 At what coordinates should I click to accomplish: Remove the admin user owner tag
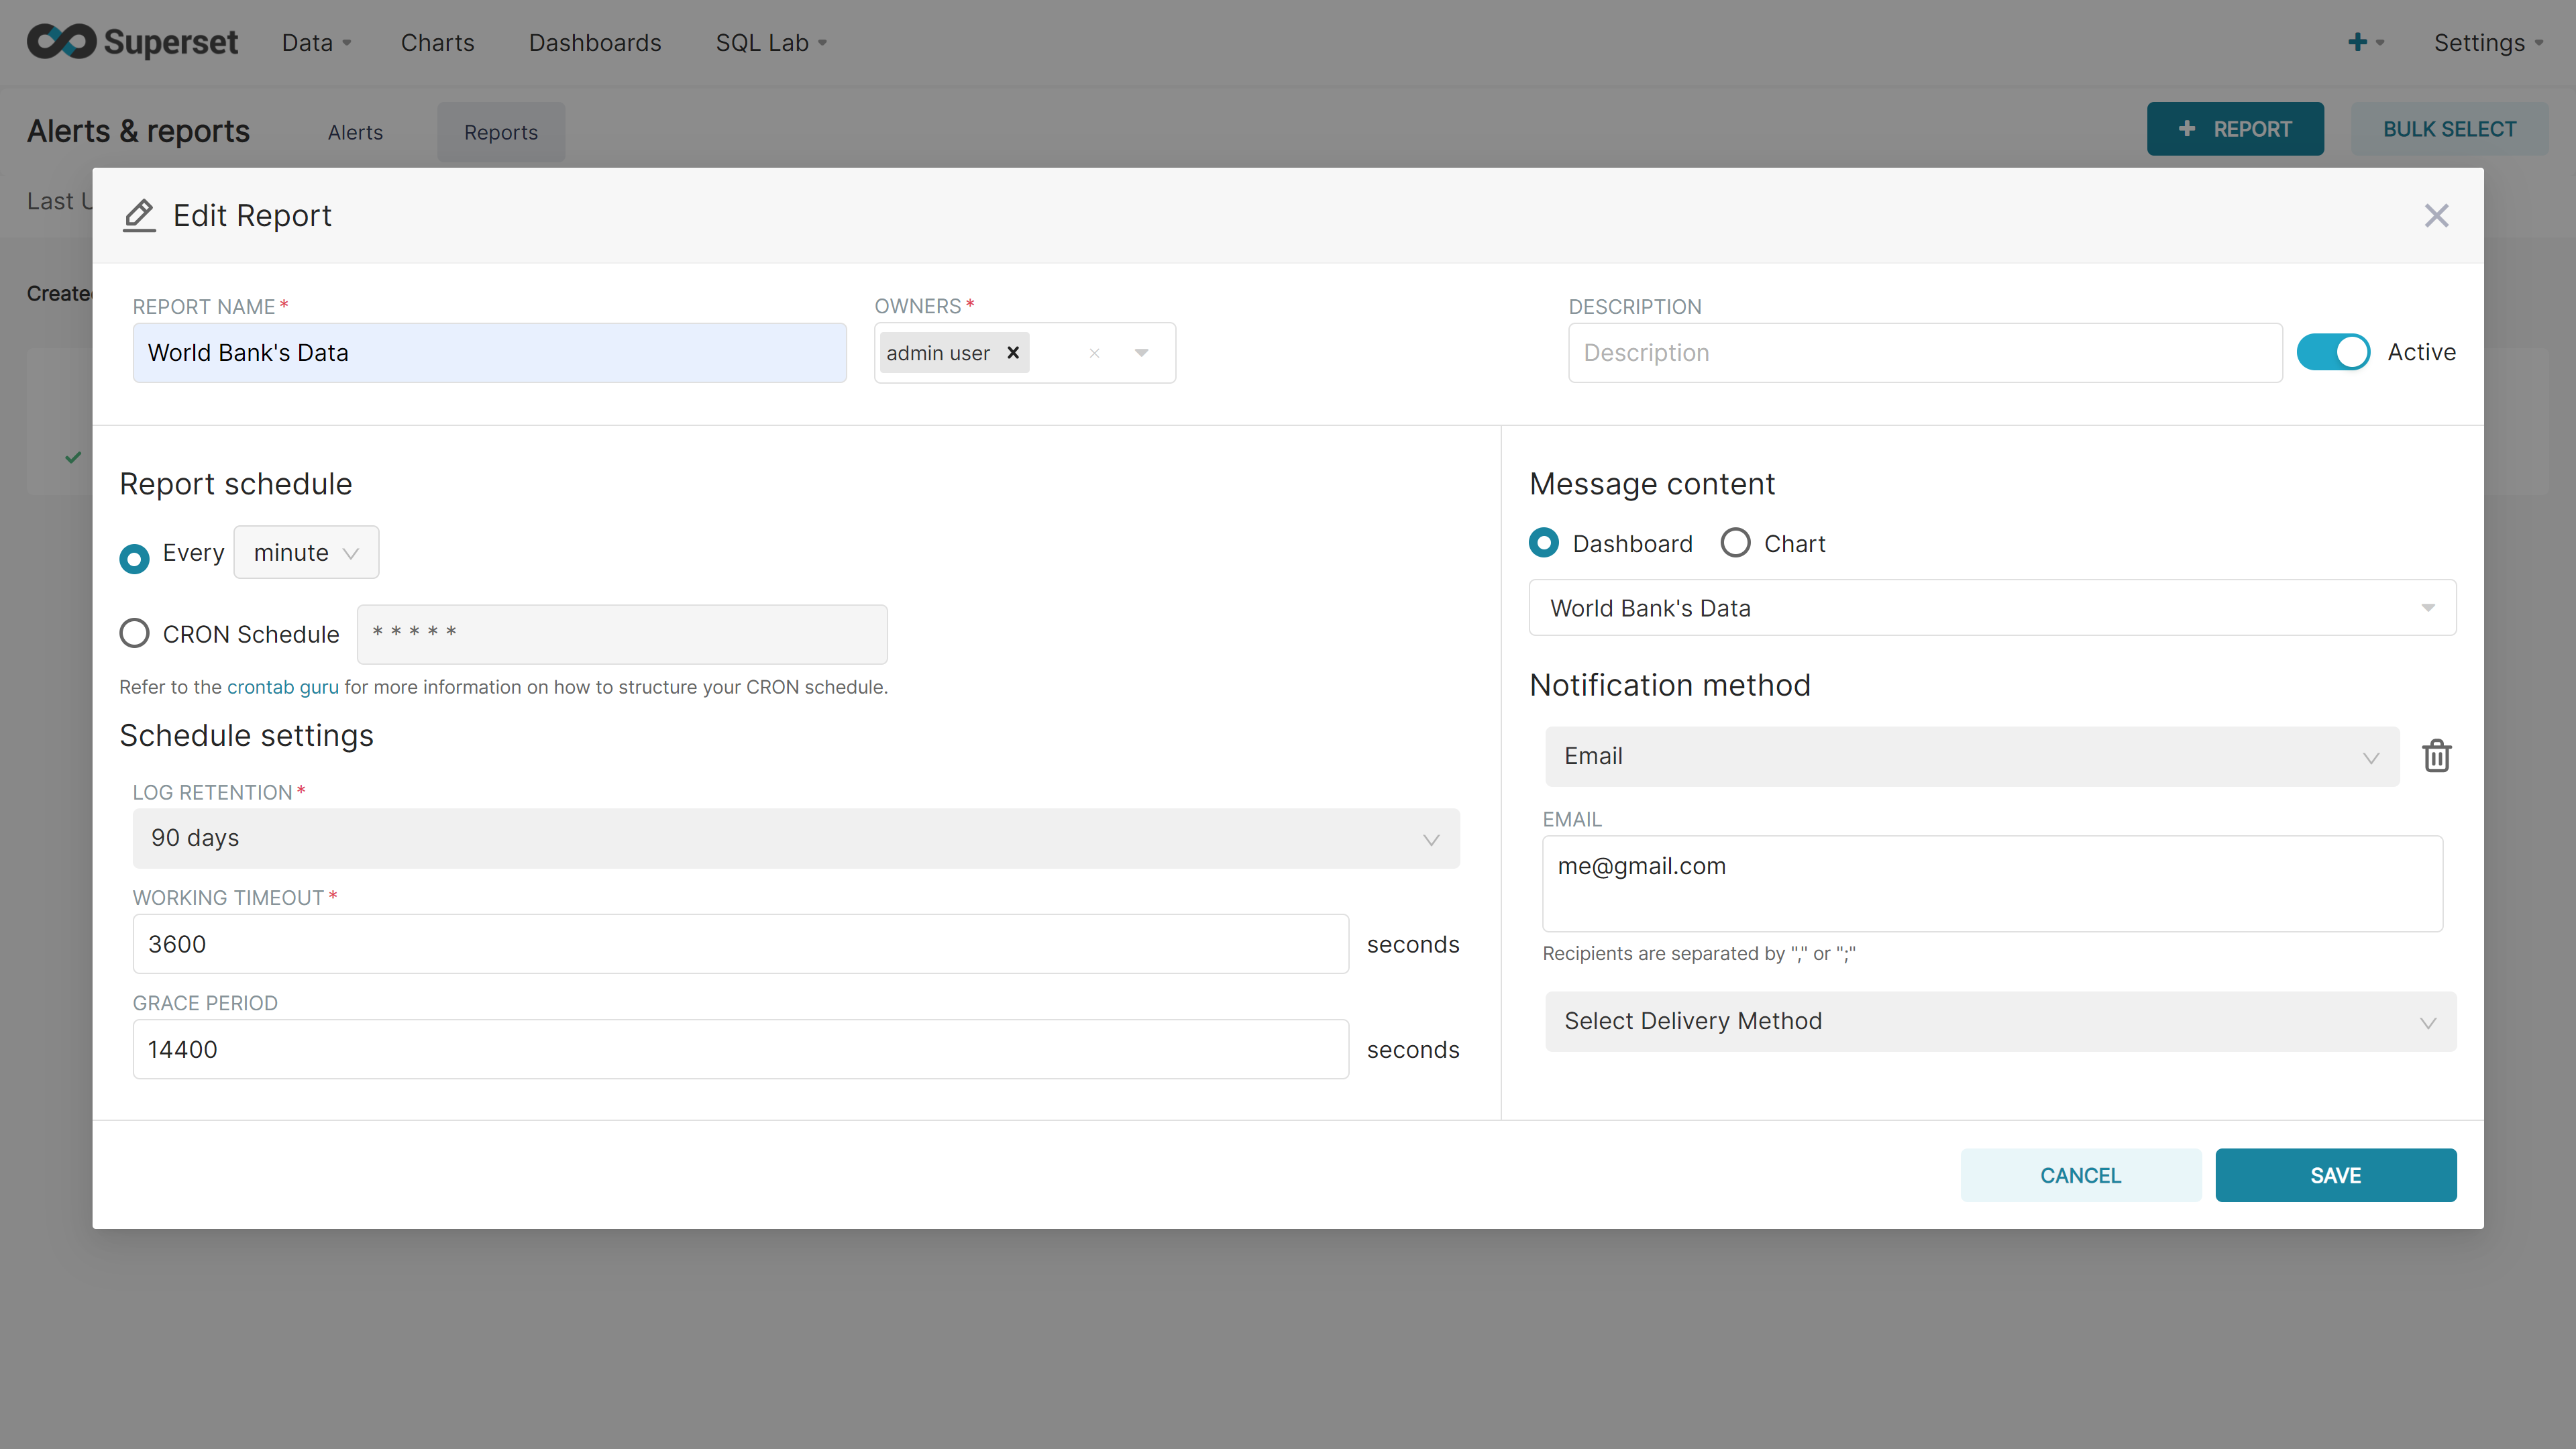coord(1013,353)
